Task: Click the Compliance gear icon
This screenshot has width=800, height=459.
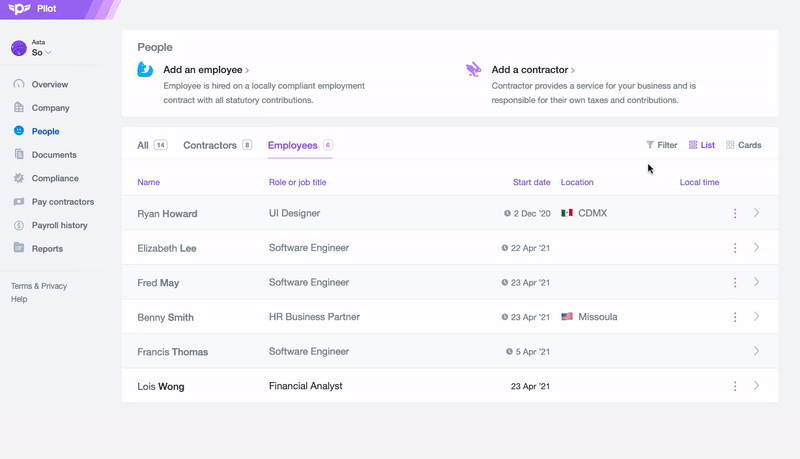Action: coord(19,178)
